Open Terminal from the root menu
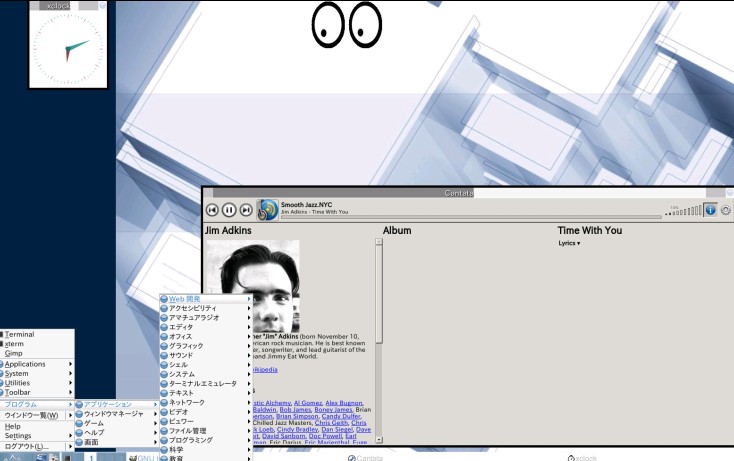This screenshot has height=461, width=734. (20, 334)
